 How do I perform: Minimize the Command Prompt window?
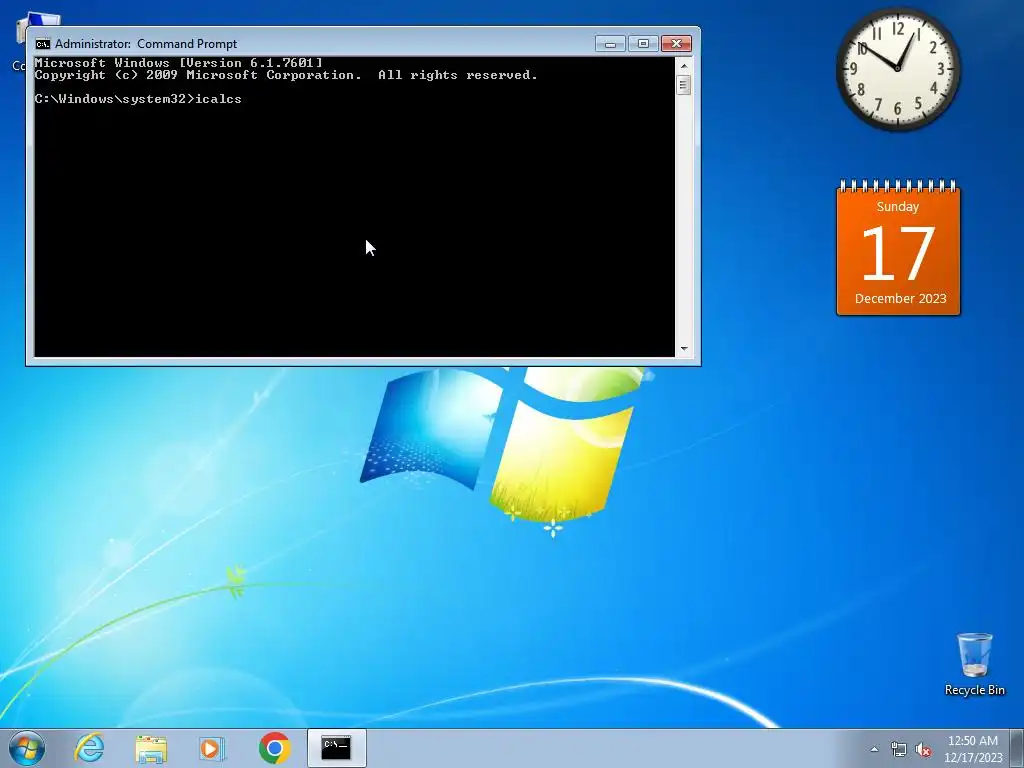[x=610, y=44]
